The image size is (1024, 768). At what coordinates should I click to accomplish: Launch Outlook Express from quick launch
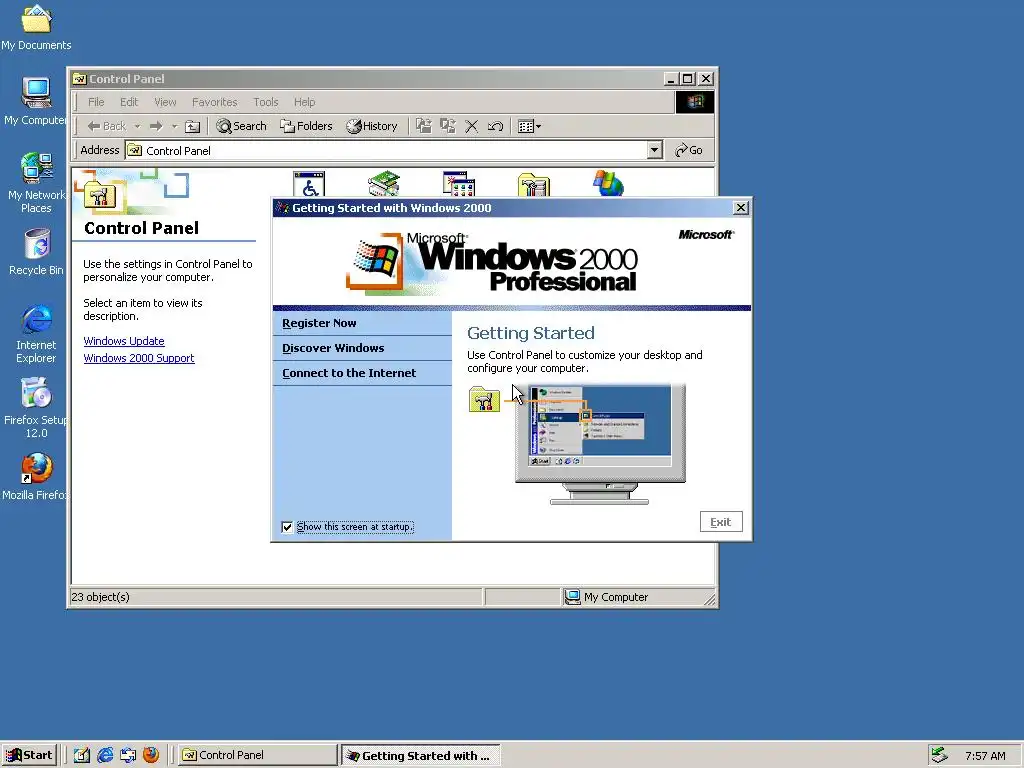click(x=128, y=755)
